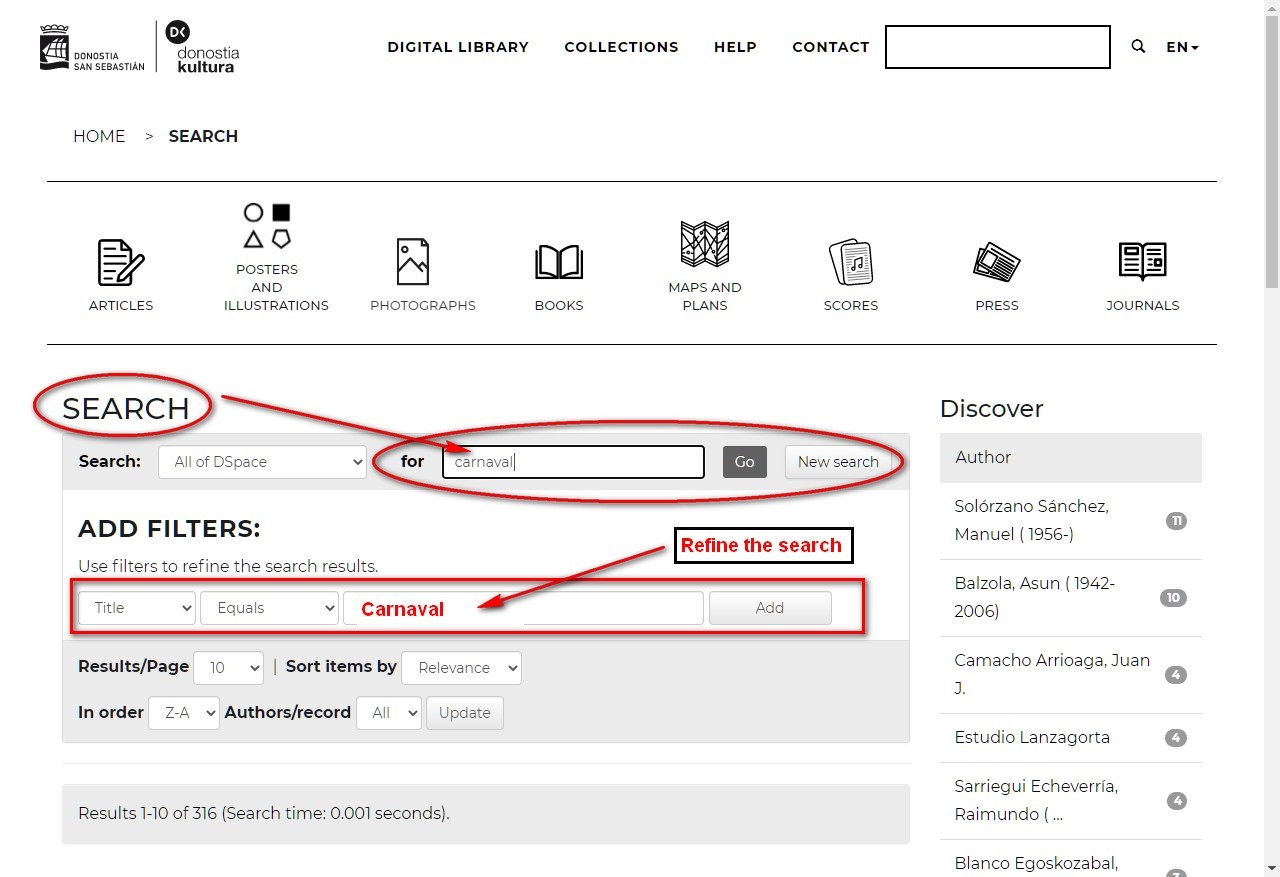Browse the Books category icon

[x=559, y=263]
